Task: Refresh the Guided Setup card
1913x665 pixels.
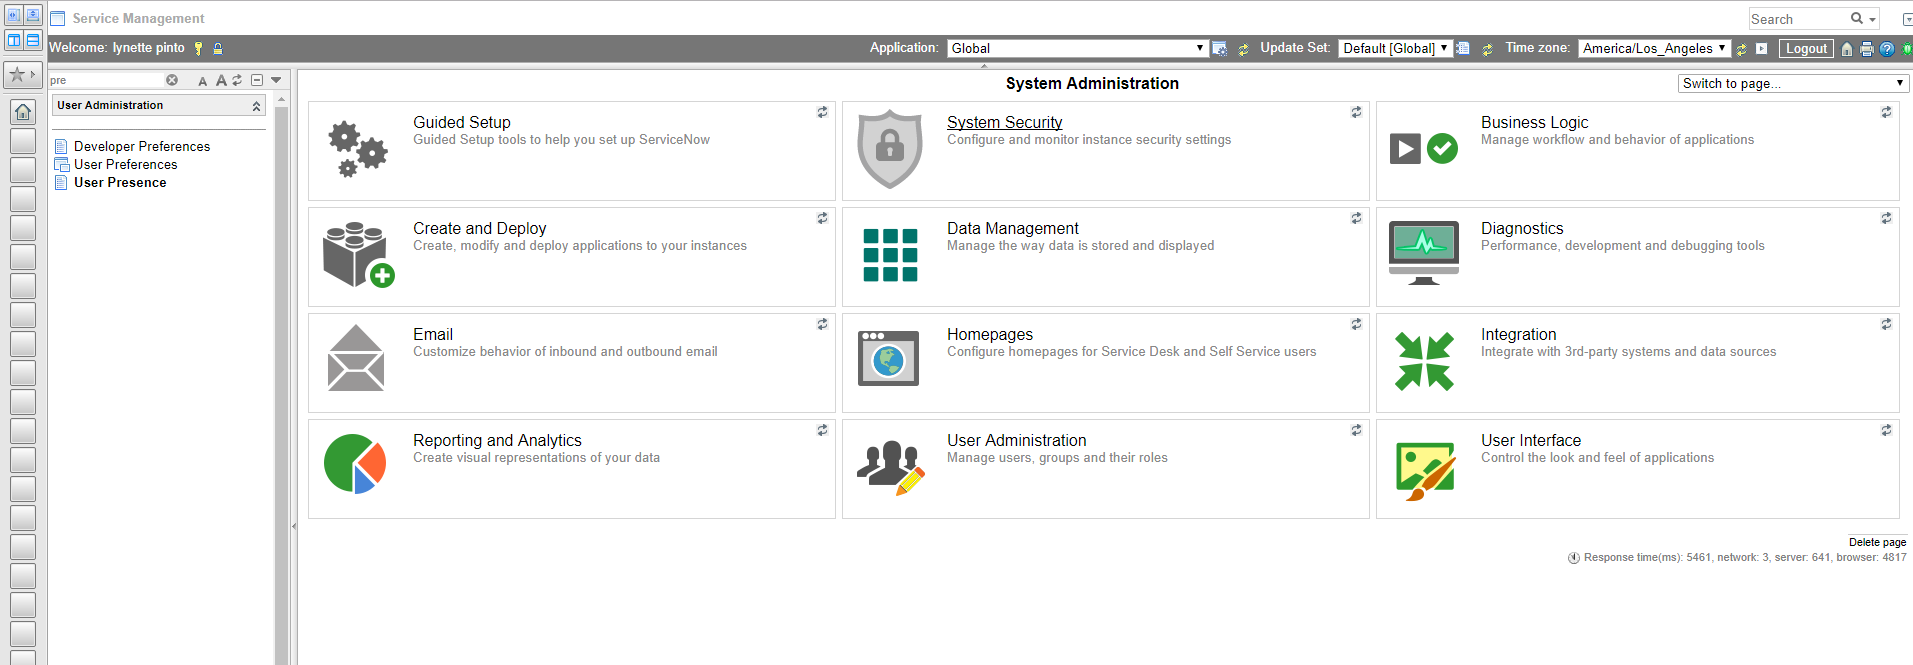Action: [822, 112]
